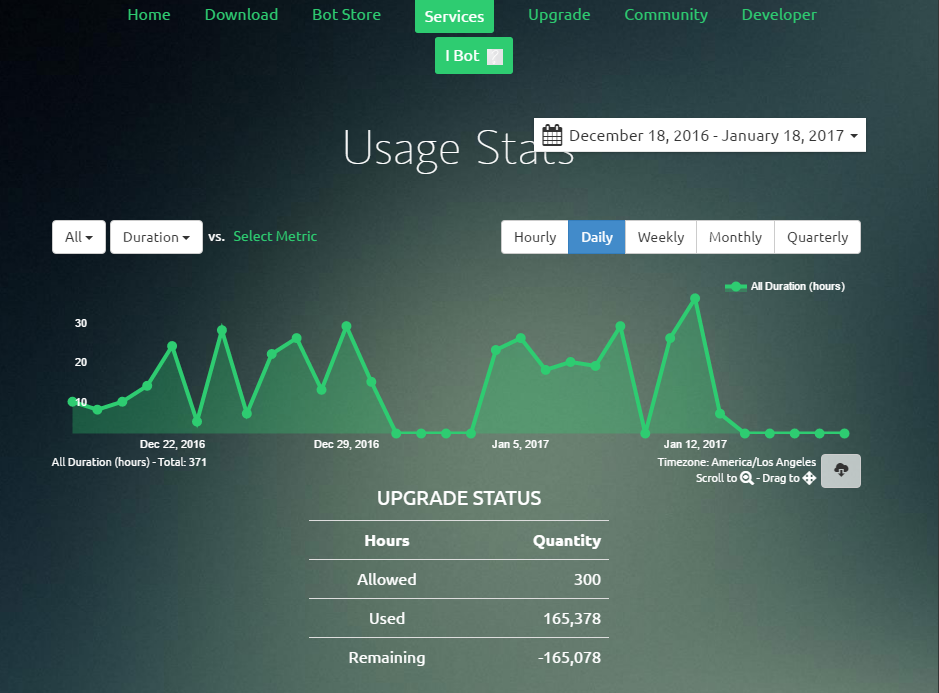
Task: Open the Community nav link
Action: pos(666,14)
